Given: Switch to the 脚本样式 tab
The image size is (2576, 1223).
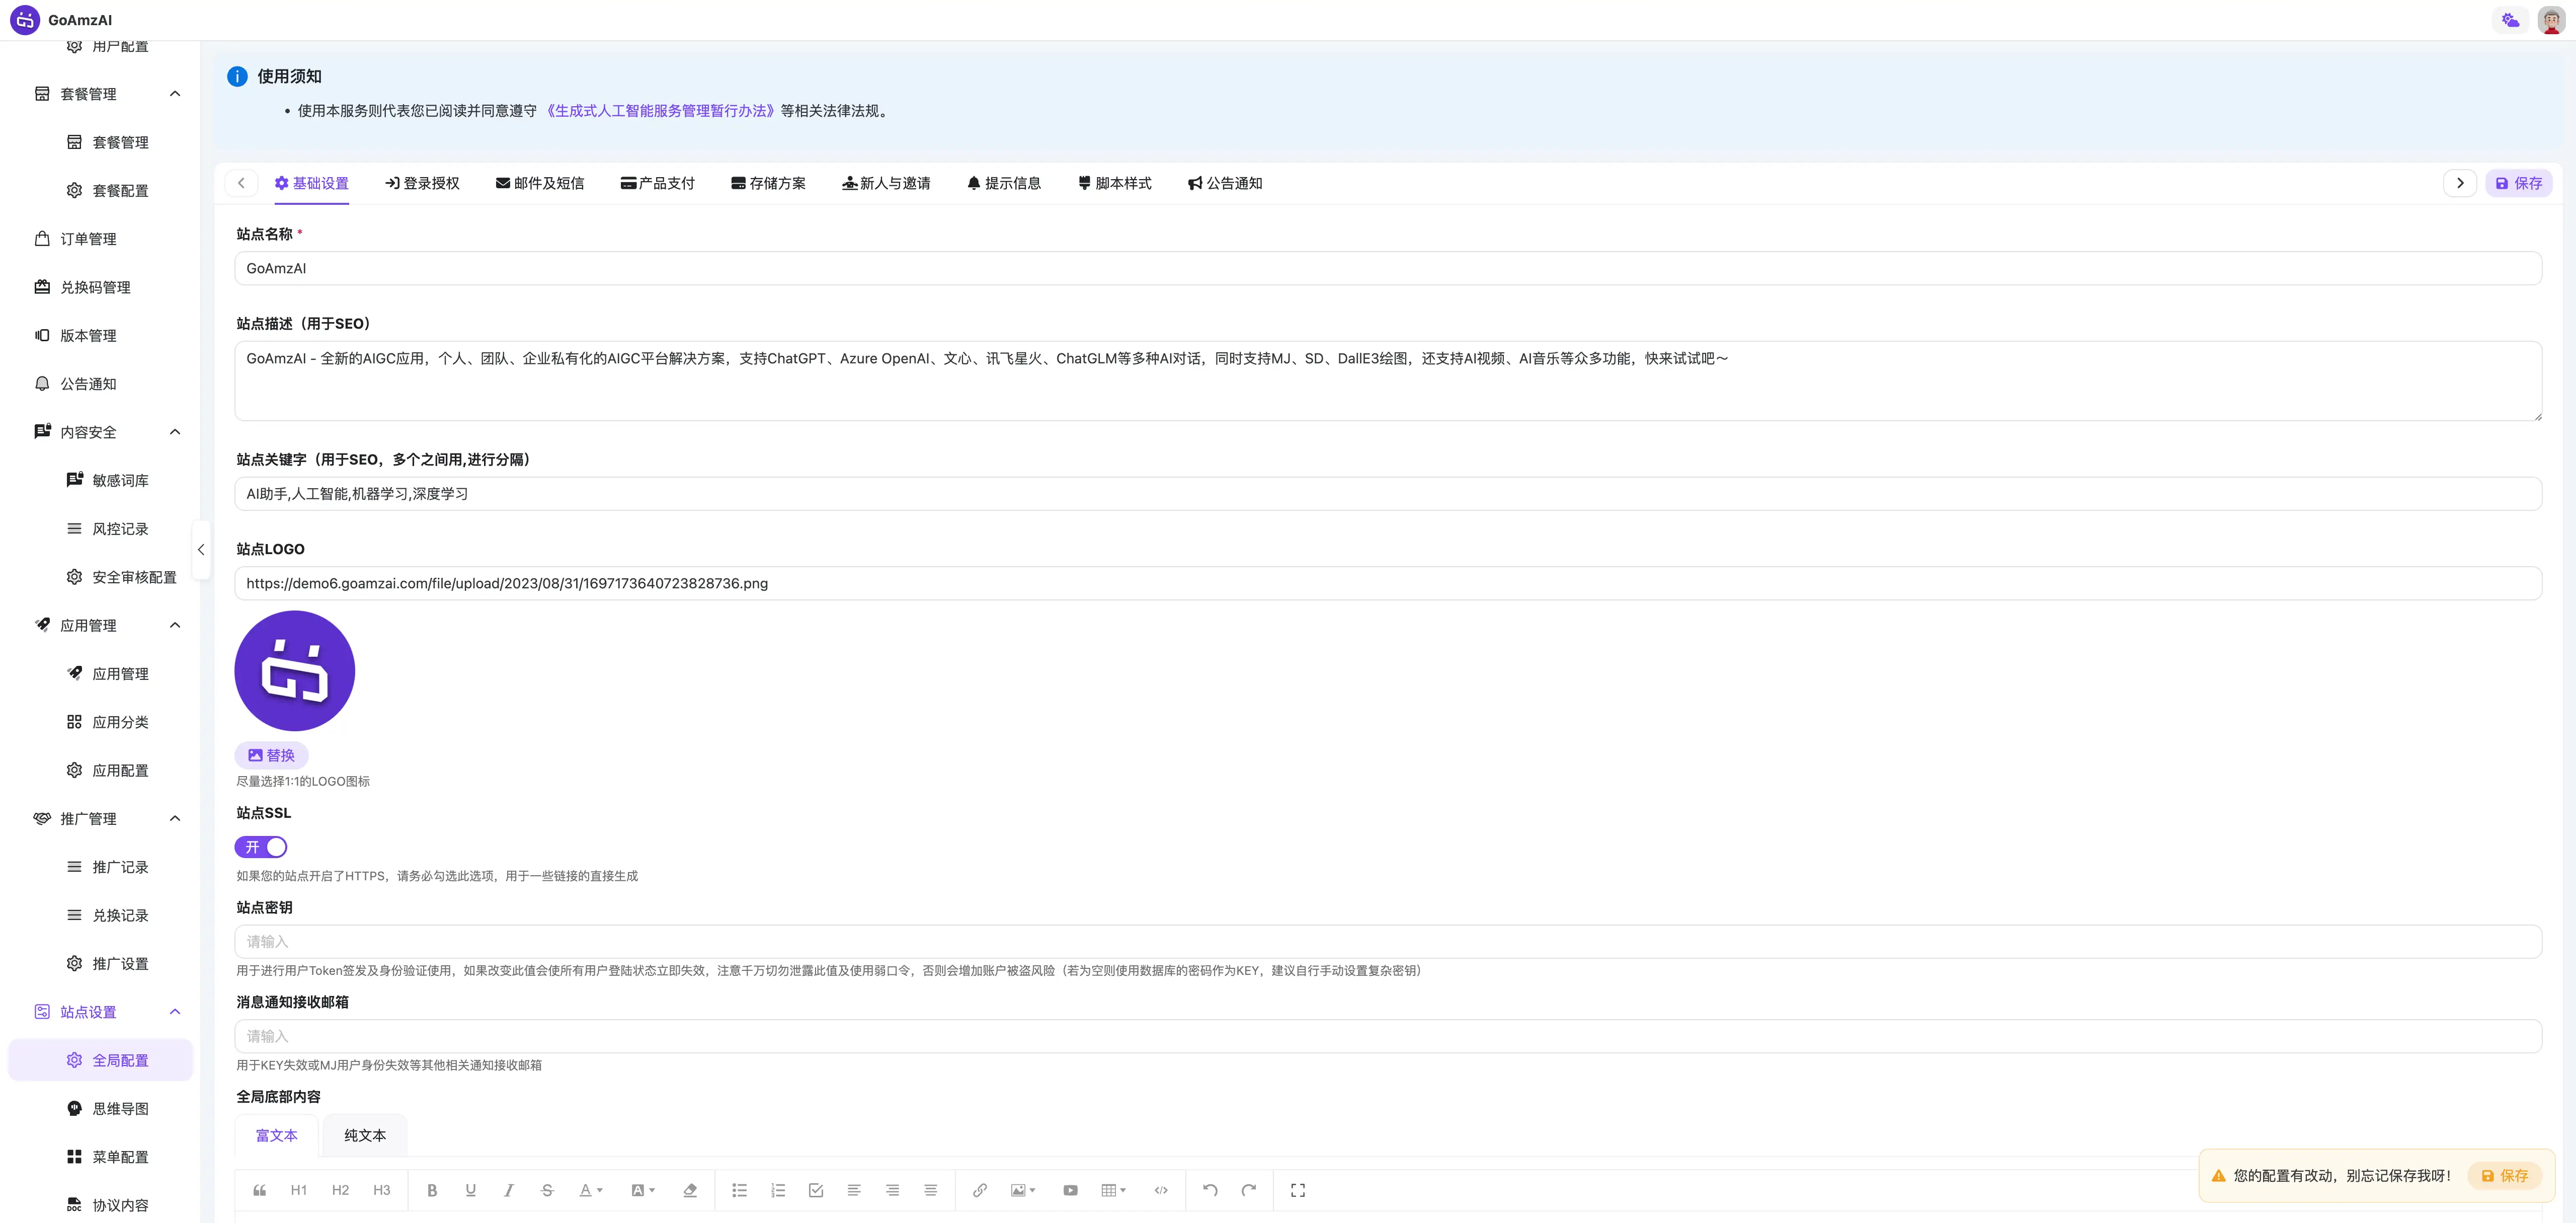Looking at the screenshot, I should [x=1114, y=183].
